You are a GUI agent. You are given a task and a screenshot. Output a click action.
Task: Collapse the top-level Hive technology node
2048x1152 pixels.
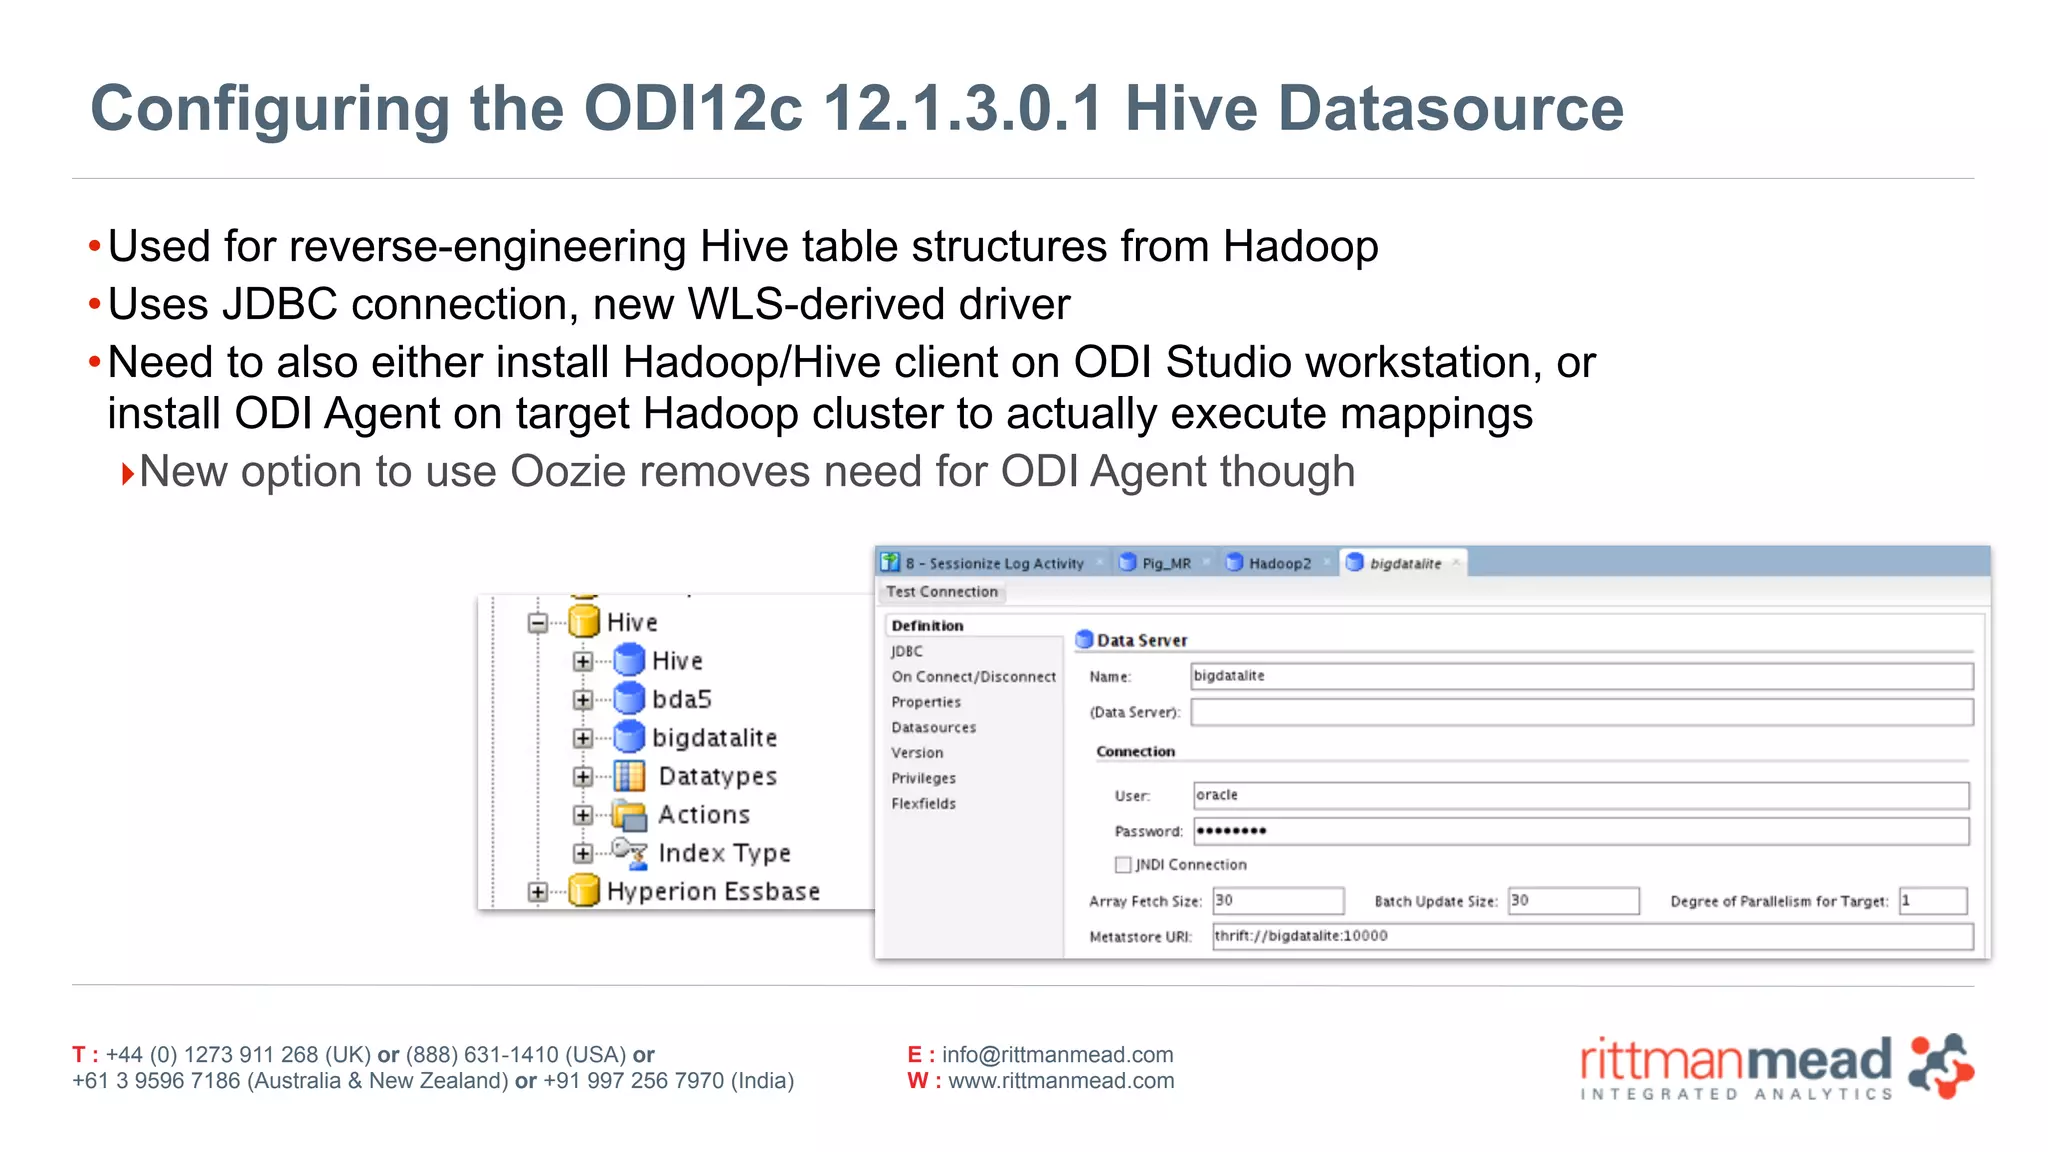tap(538, 623)
